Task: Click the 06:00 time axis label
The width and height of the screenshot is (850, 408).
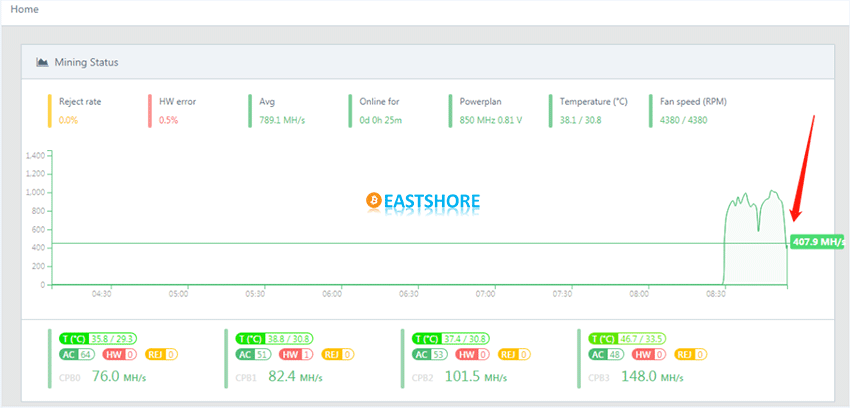Action: 332,294
